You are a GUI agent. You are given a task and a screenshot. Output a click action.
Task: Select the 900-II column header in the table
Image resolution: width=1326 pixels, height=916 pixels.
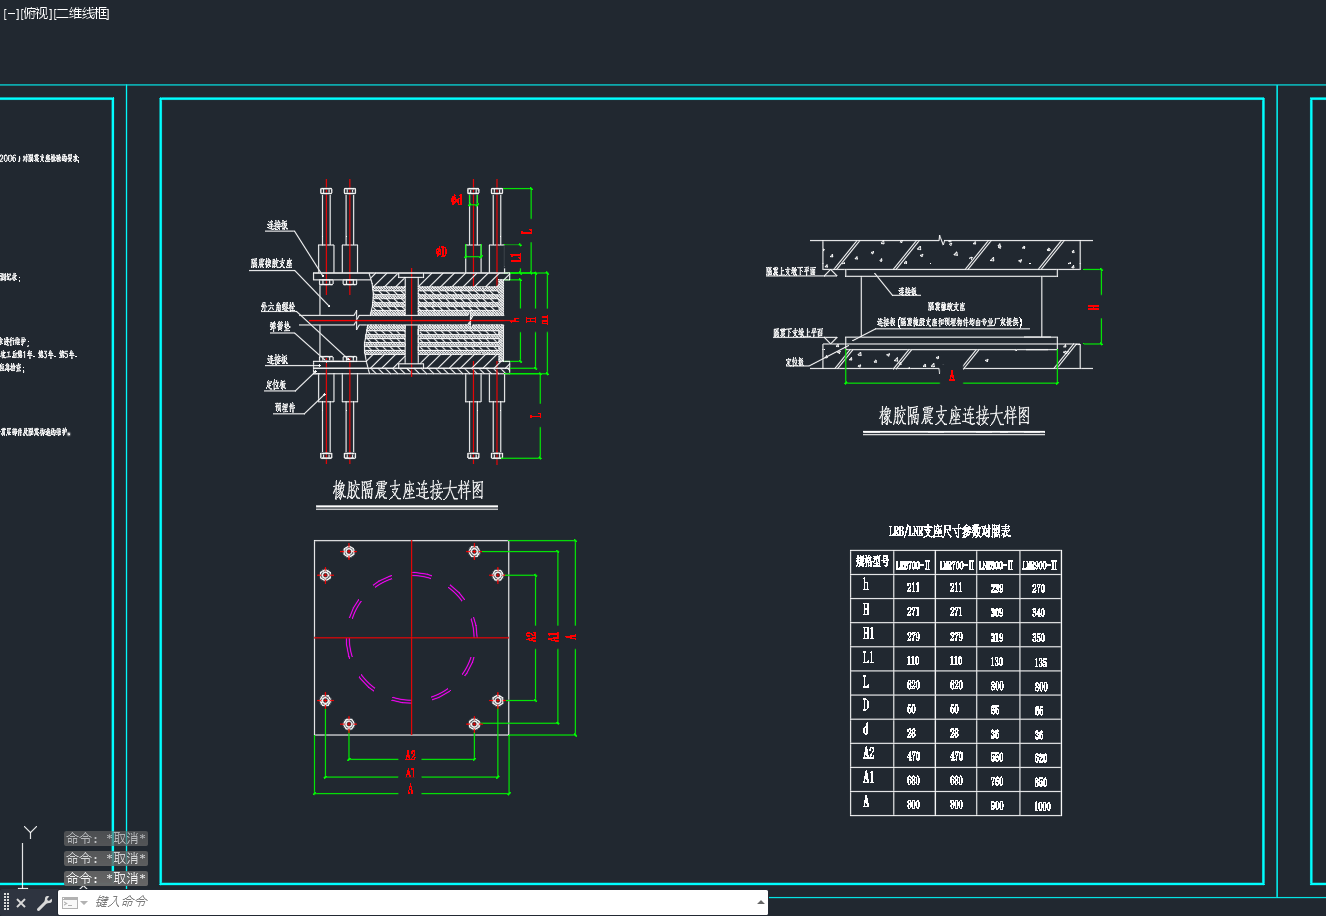click(x=1040, y=565)
